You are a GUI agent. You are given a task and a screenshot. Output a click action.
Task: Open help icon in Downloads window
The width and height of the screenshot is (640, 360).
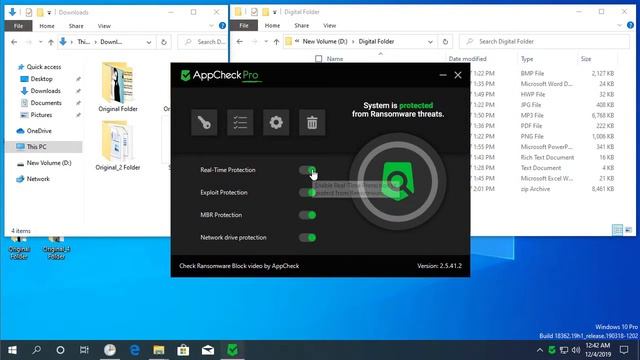[x=222, y=26]
